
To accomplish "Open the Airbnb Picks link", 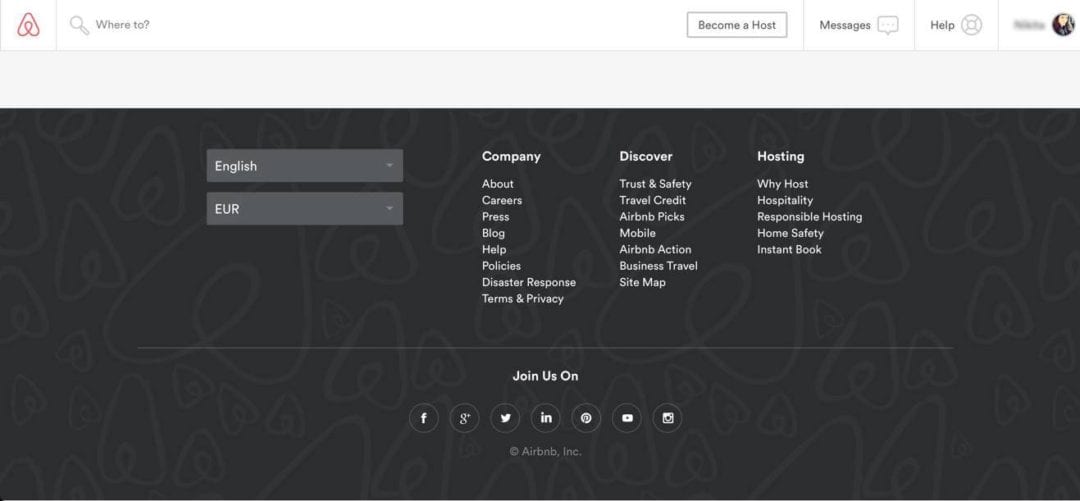I will click(x=652, y=217).
